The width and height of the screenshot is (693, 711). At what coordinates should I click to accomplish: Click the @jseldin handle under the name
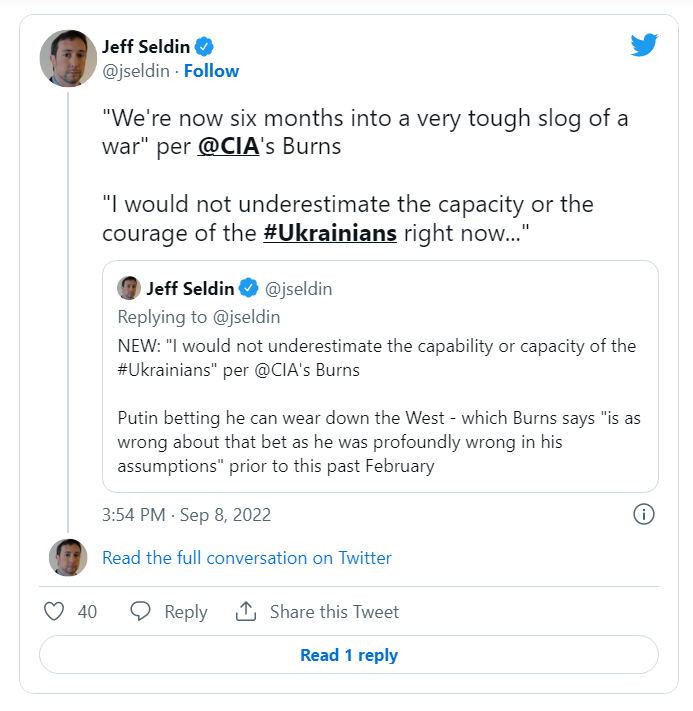coord(137,71)
